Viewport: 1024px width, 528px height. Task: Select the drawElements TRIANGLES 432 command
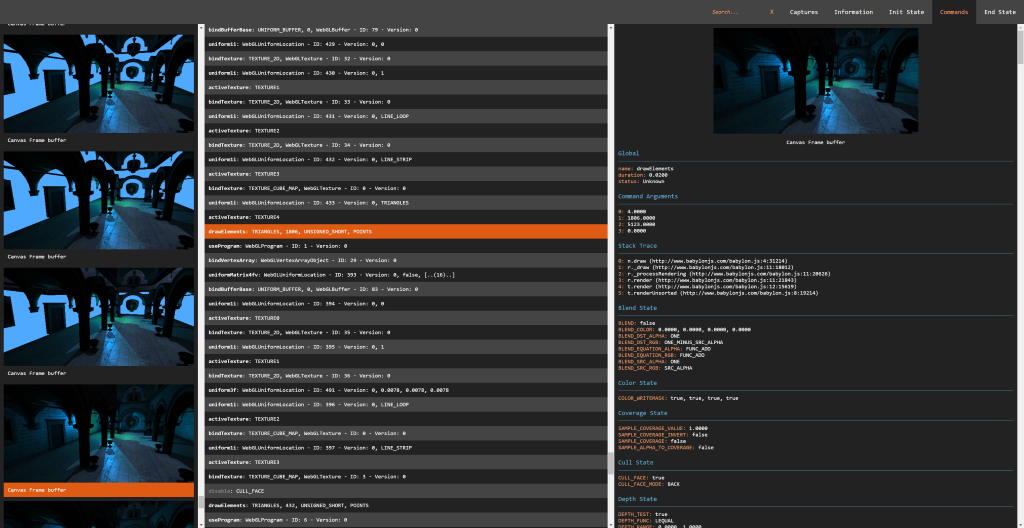(x=406, y=505)
